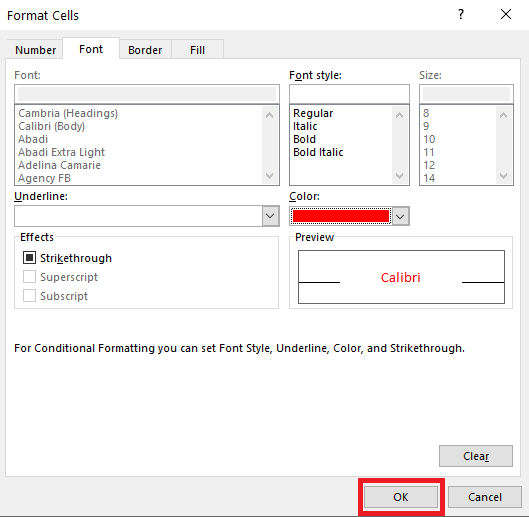The image size is (529, 517).
Task: Toggle the Strikethrough checkbox
Action: click(29, 258)
